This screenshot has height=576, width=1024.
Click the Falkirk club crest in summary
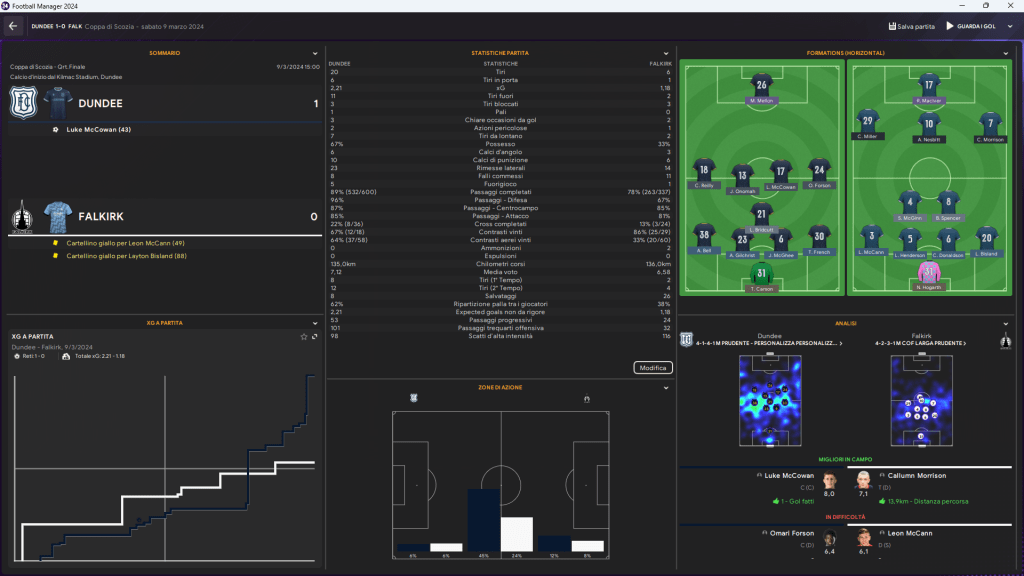[24, 216]
